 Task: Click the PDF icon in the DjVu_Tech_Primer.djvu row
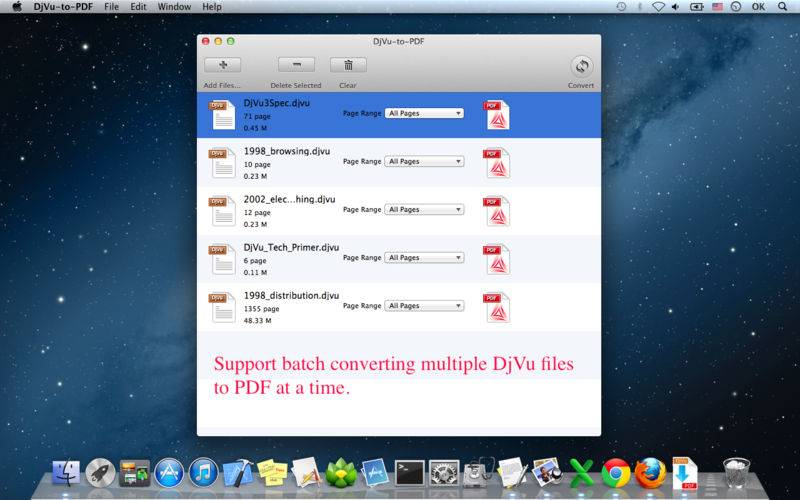496,259
